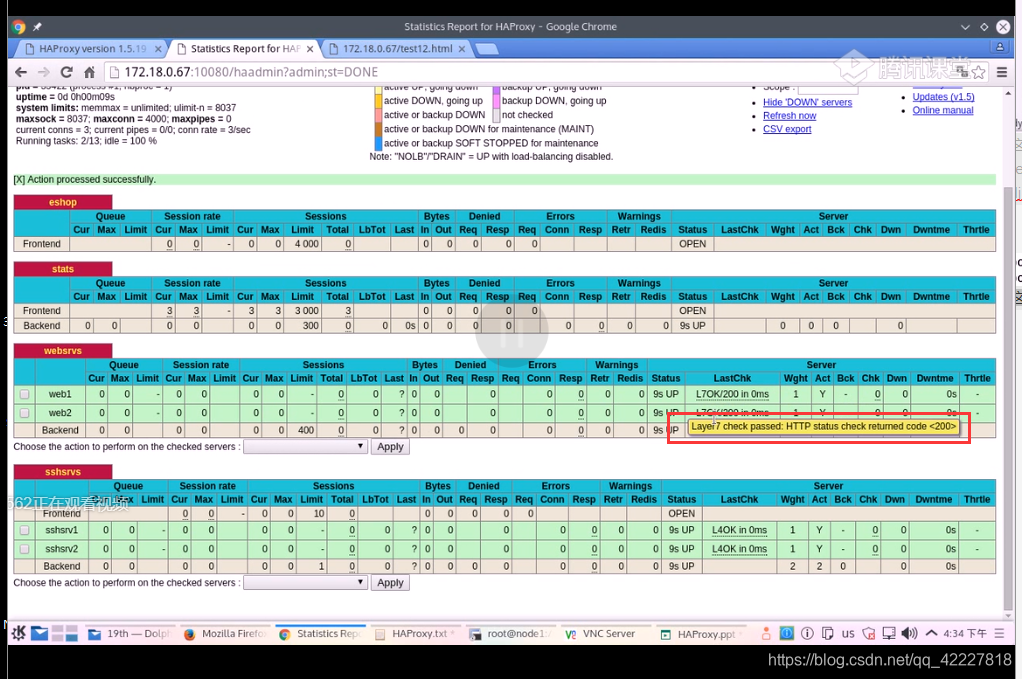Screen dimensions: 1022x679
Task: Switch to Mozilla Firefox taskbar window
Action: pyautogui.click(x=225, y=633)
